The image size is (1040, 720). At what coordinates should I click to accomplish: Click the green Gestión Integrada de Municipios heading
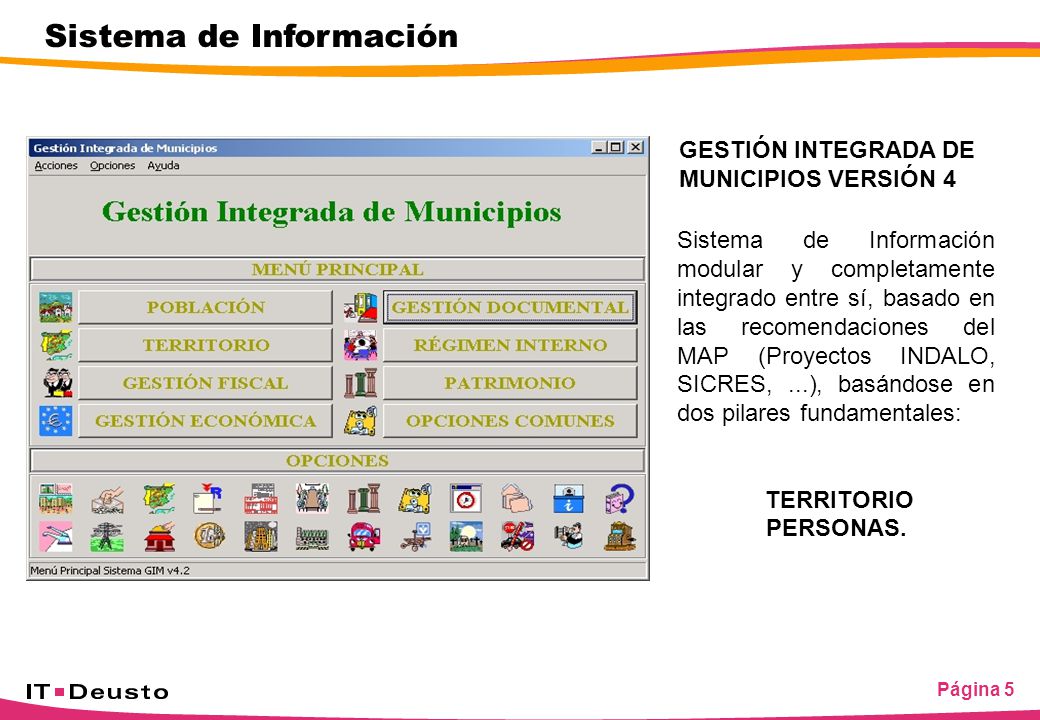coord(332,212)
